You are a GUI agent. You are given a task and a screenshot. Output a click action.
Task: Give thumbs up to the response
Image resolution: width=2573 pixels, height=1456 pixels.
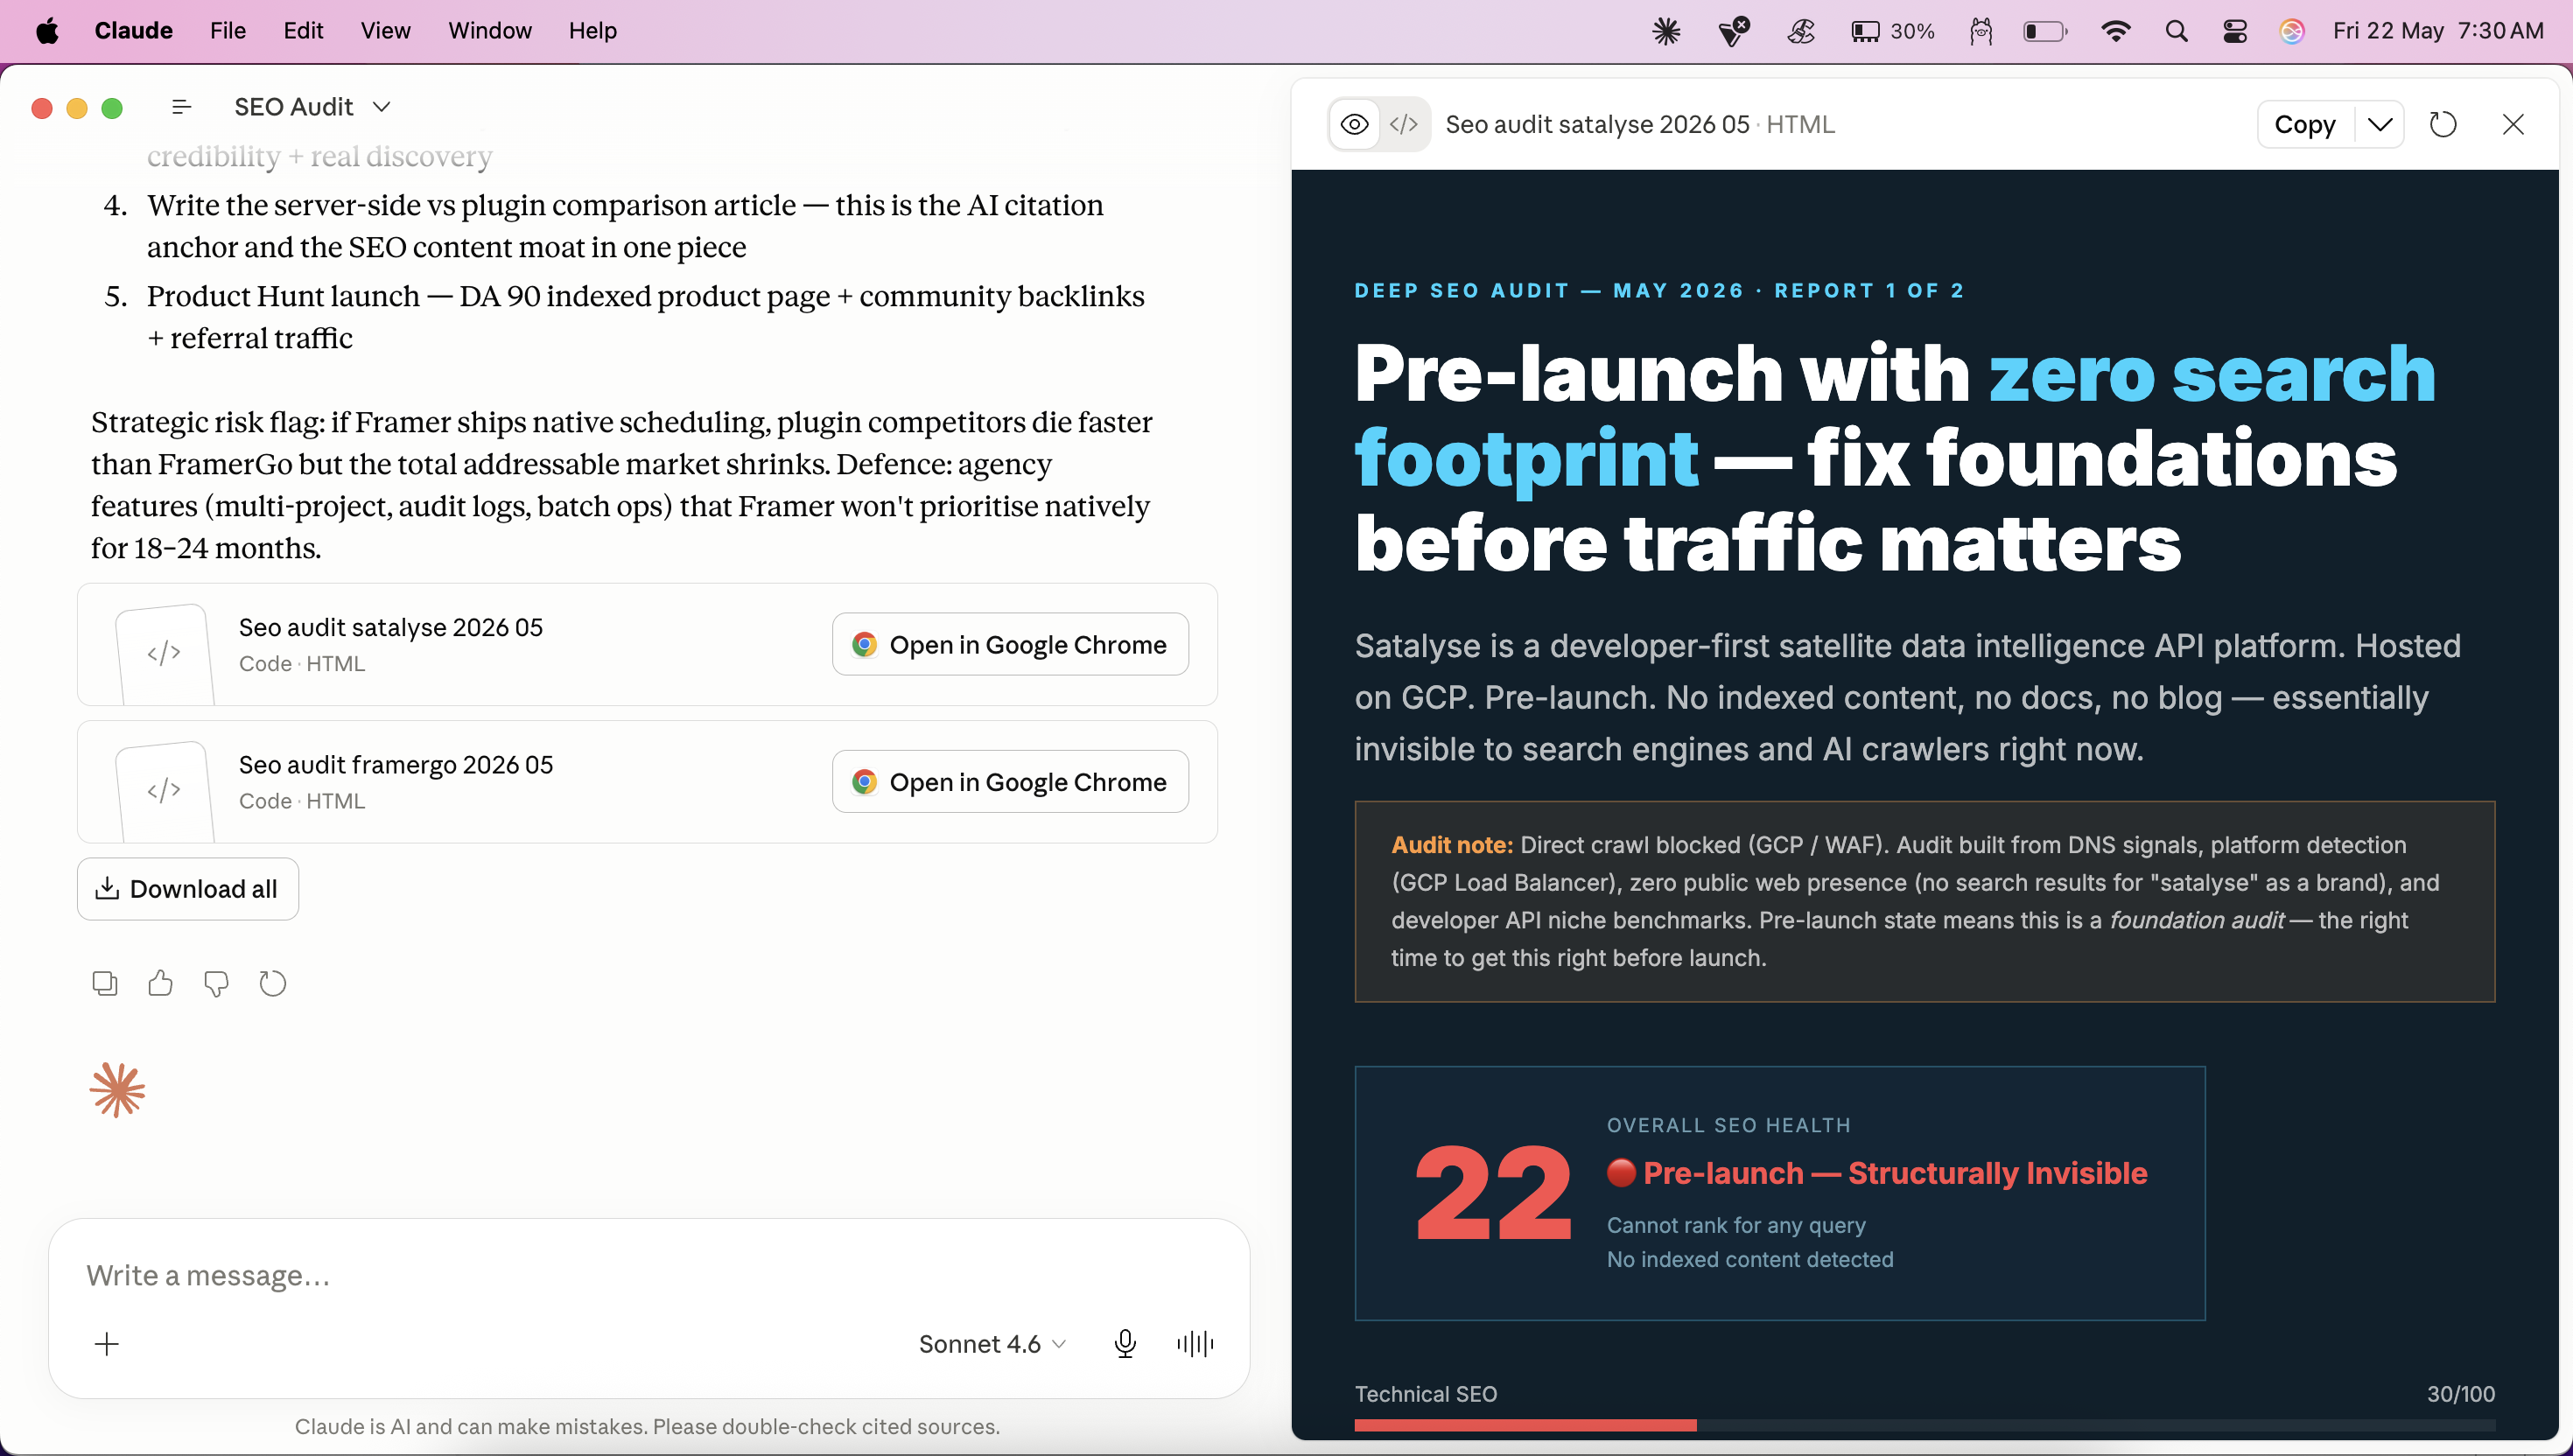click(160, 984)
